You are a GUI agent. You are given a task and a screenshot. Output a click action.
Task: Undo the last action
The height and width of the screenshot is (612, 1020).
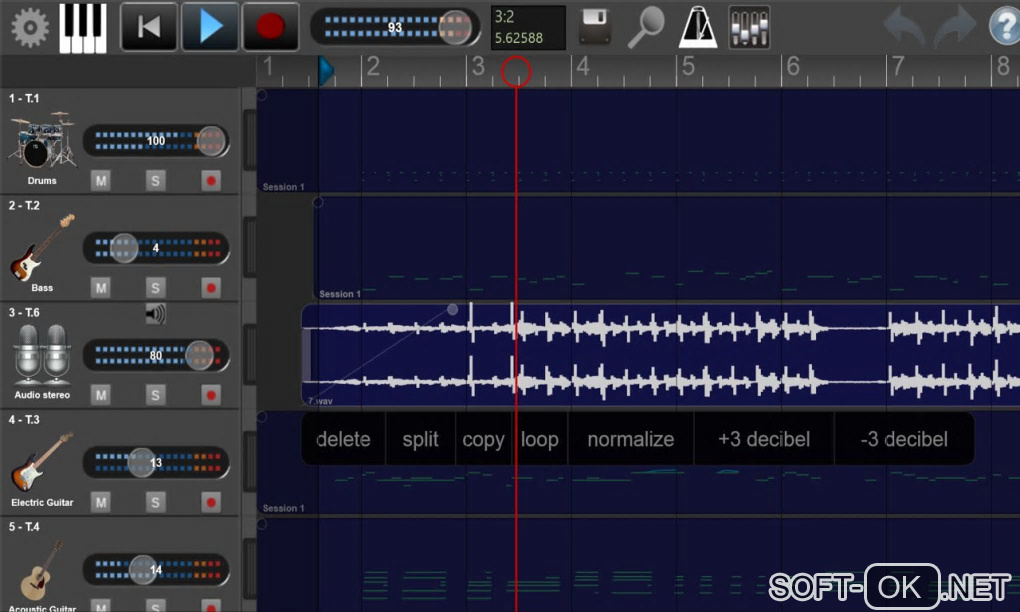[x=904, y=27]
